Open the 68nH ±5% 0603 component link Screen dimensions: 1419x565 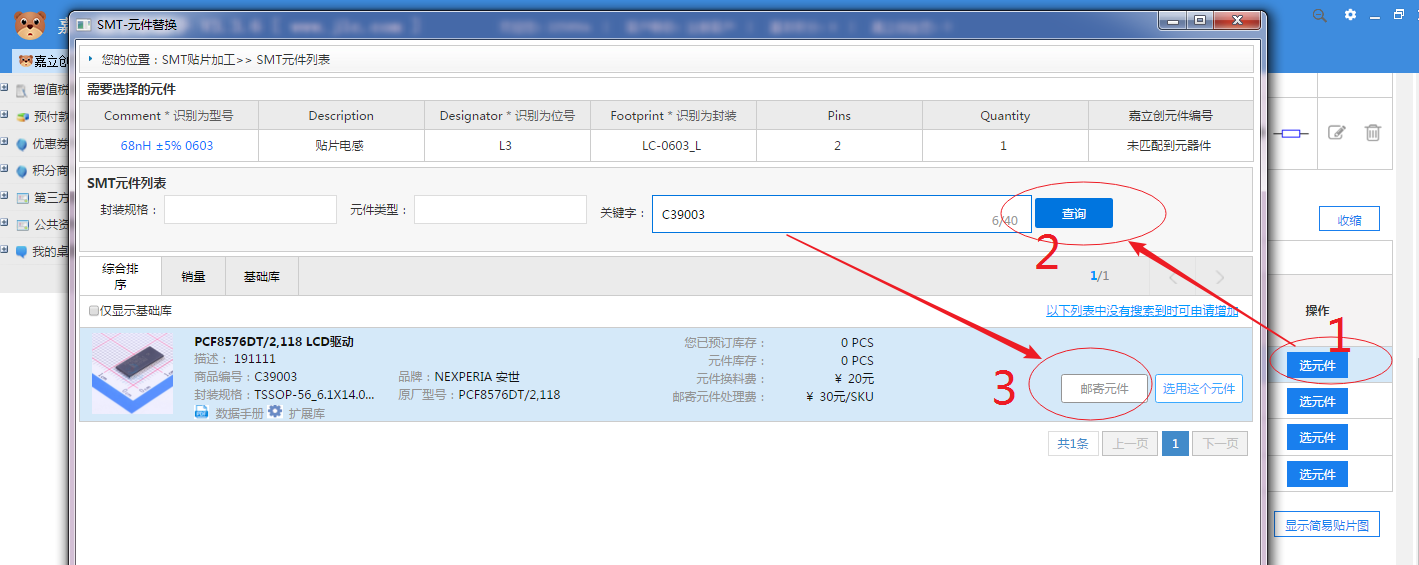[167, 145]
